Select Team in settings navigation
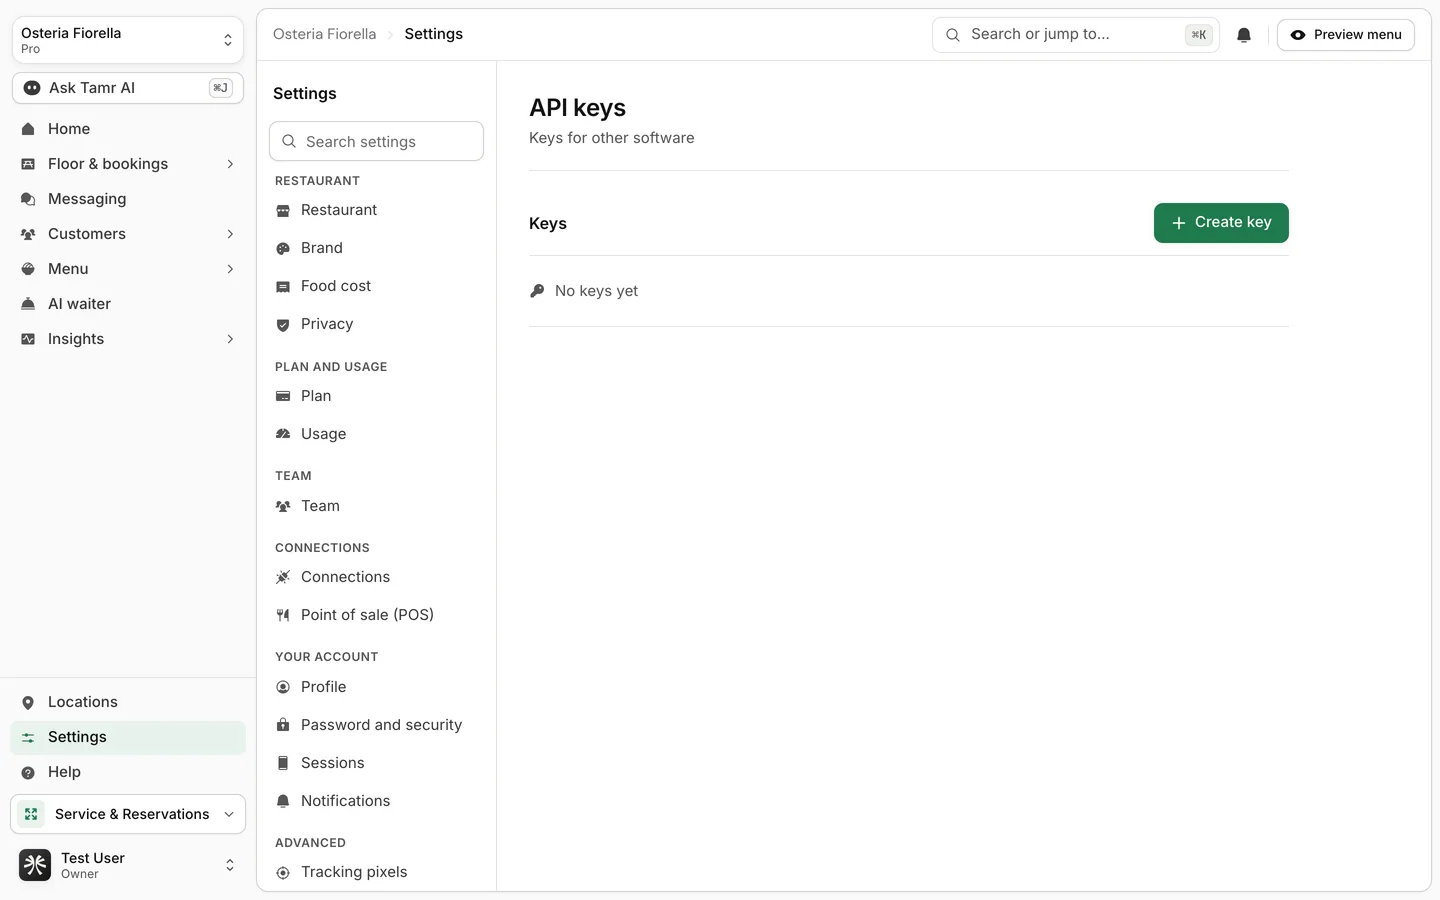The image size is (1440, 900). point(376,506)
